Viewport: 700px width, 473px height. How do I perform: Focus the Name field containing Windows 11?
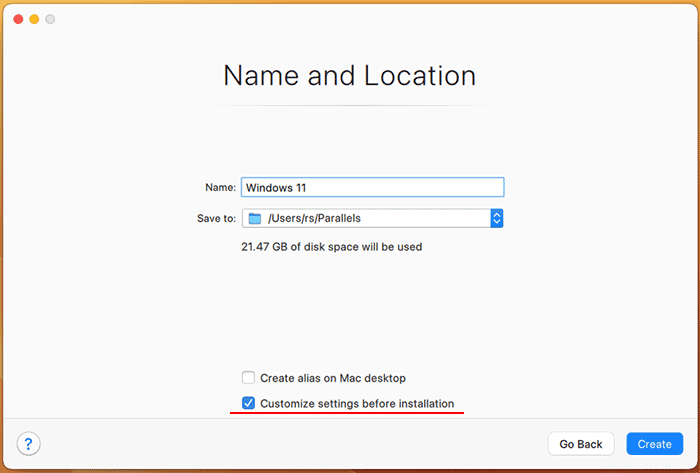373,187
